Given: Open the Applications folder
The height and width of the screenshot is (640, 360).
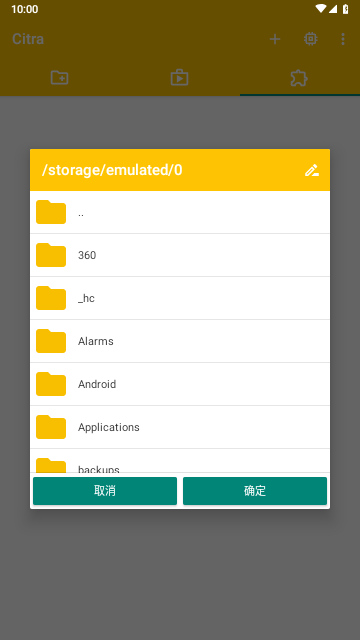Looking at the screenshot, I should 180,427.
